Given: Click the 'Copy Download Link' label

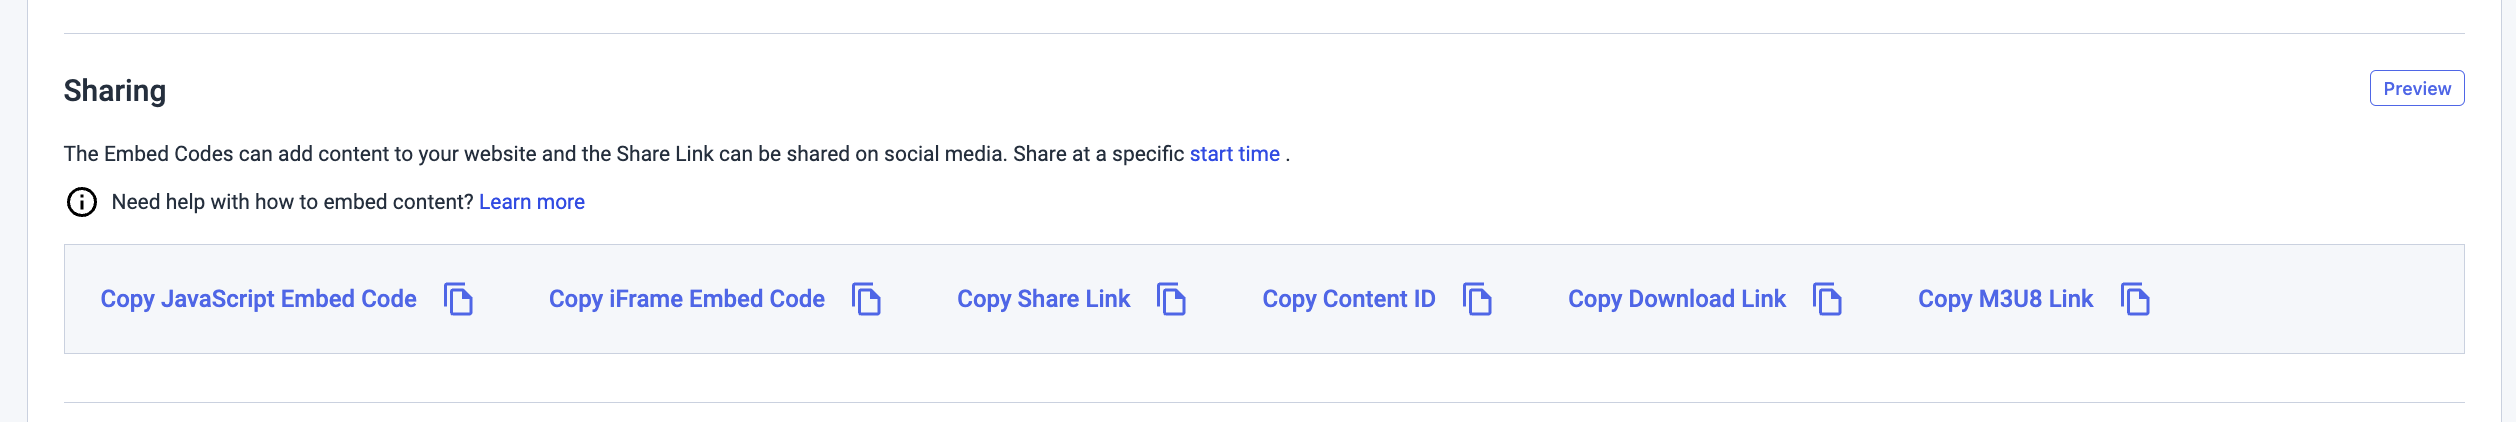Looking at the screenshot, I should pos(1676,299).
